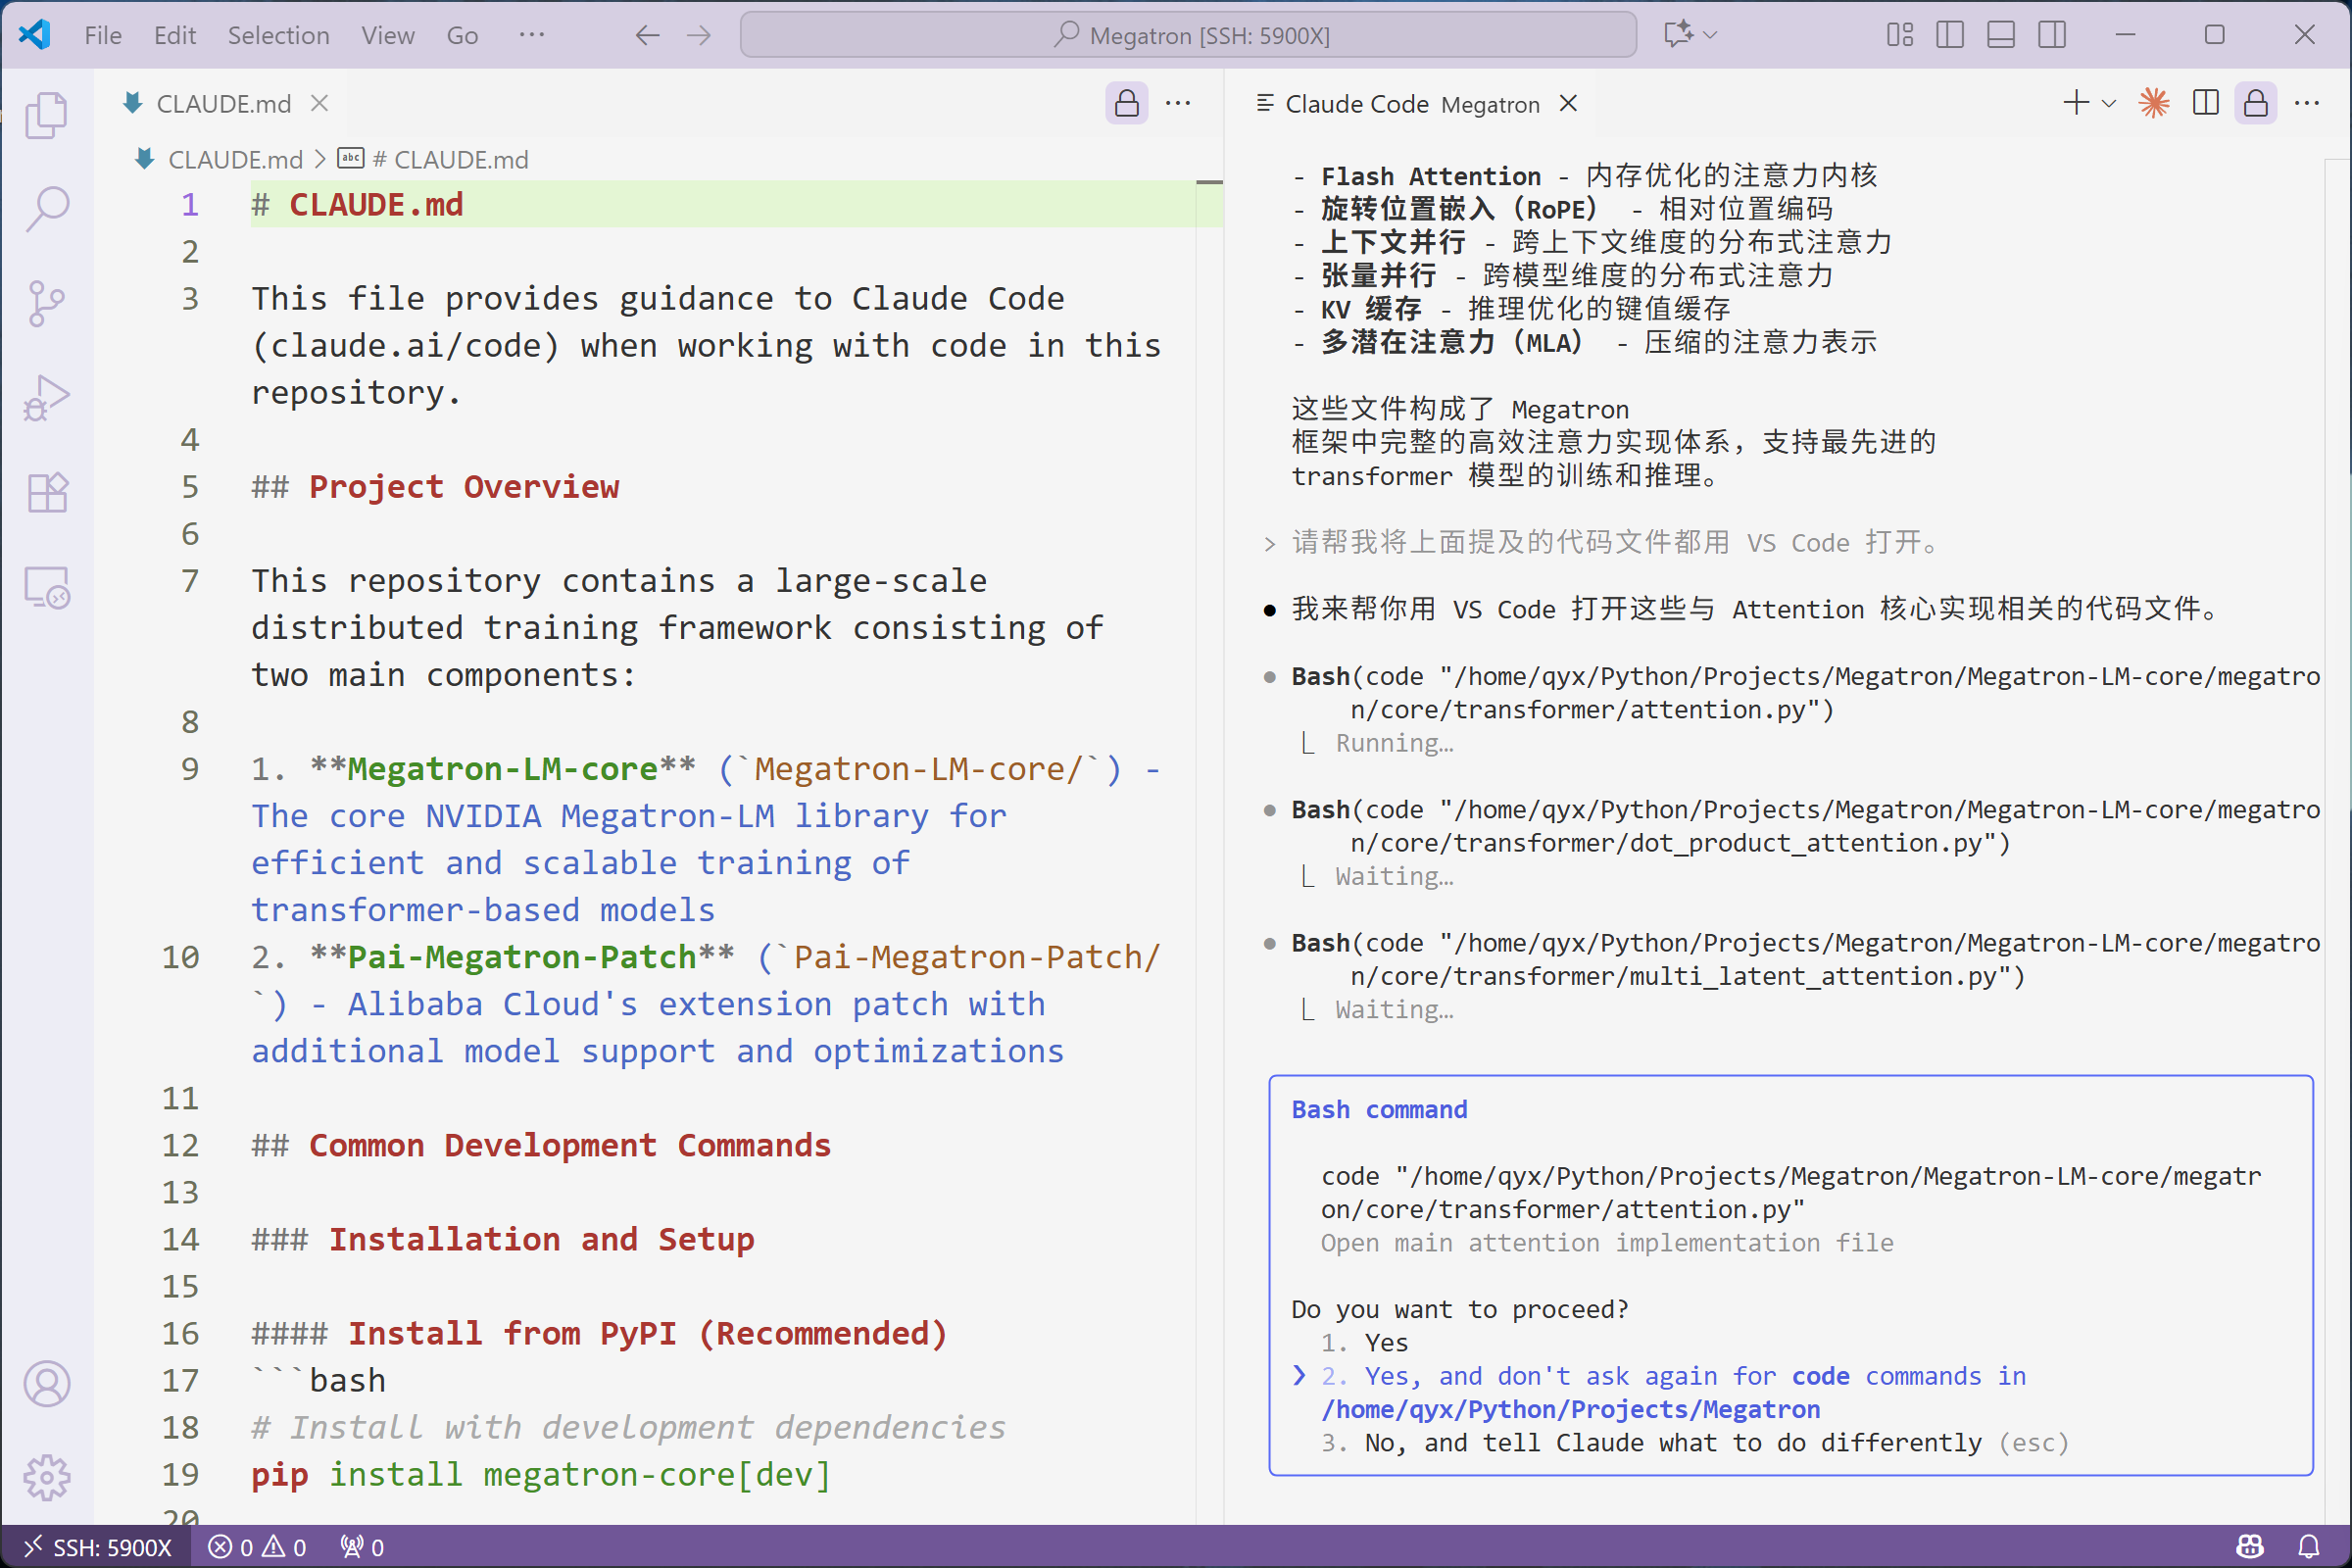Click the editor minimap scrollbar
Screen dimensions: 2352x1568
click(1210, 850)
